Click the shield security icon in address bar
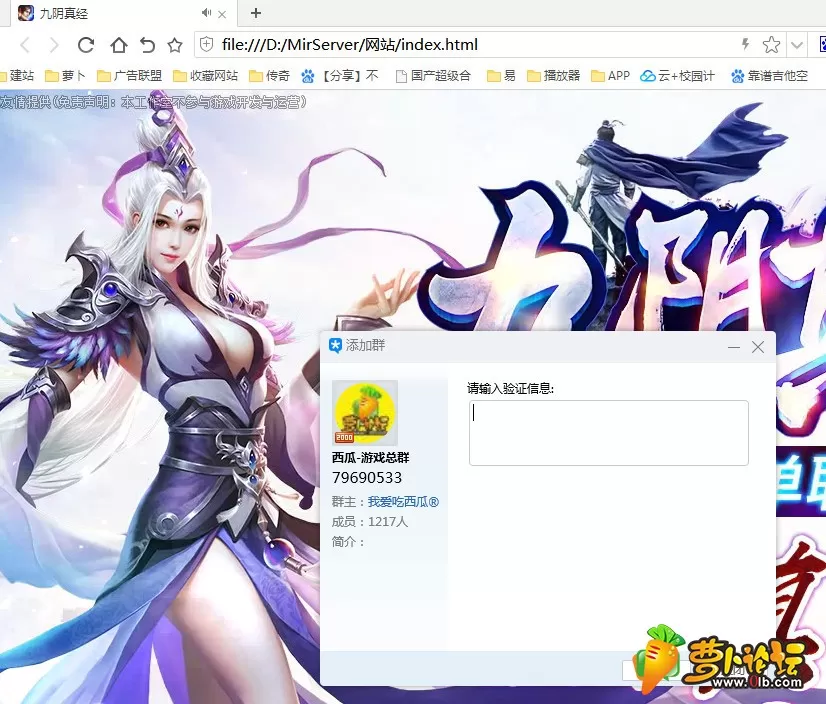Viewport: 826px width, 704px height. (x=207, y=44)
